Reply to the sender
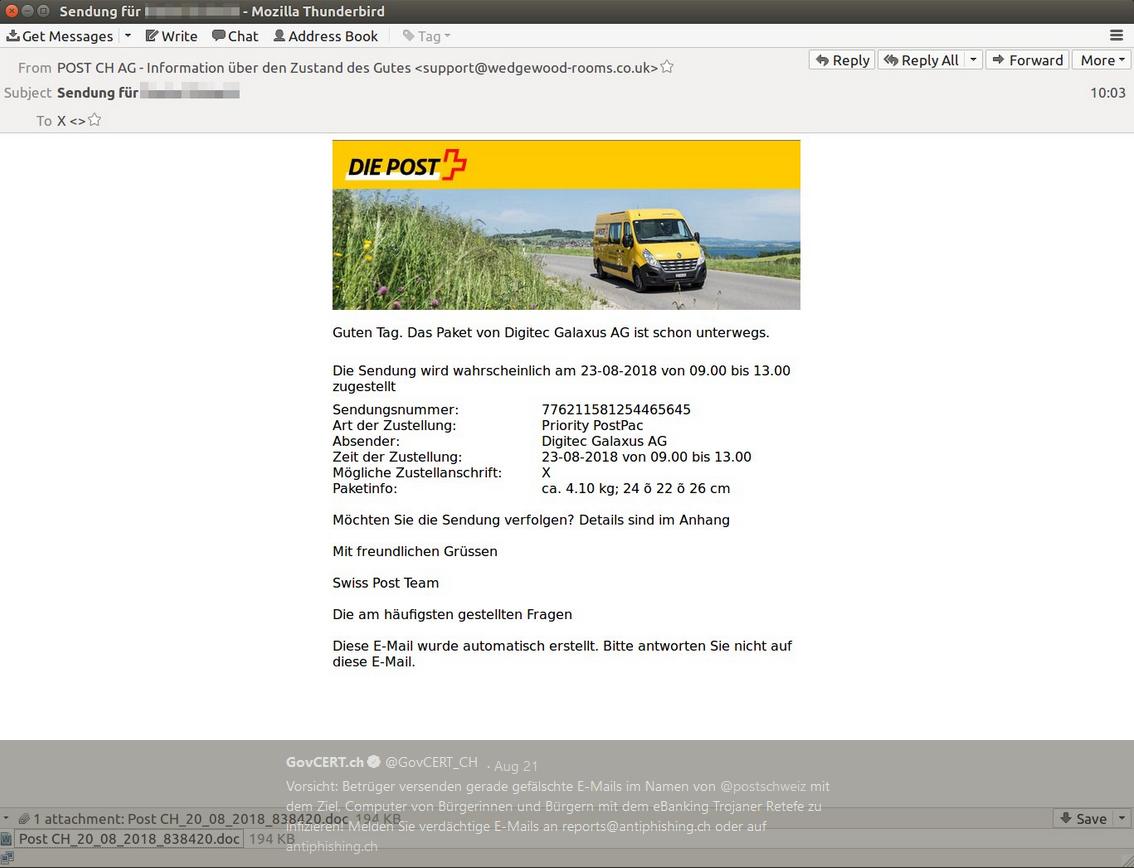Screen dimensions: 1134x868 point(843,60)
